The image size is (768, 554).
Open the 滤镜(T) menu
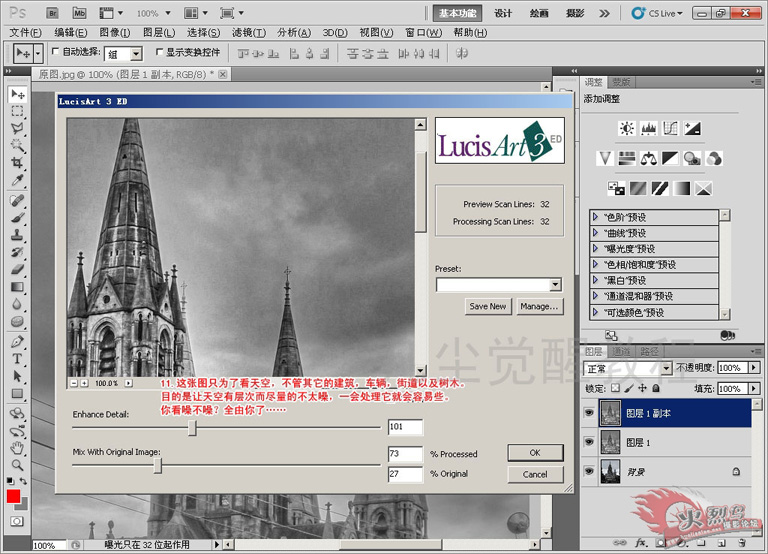[x=249, y=32]
